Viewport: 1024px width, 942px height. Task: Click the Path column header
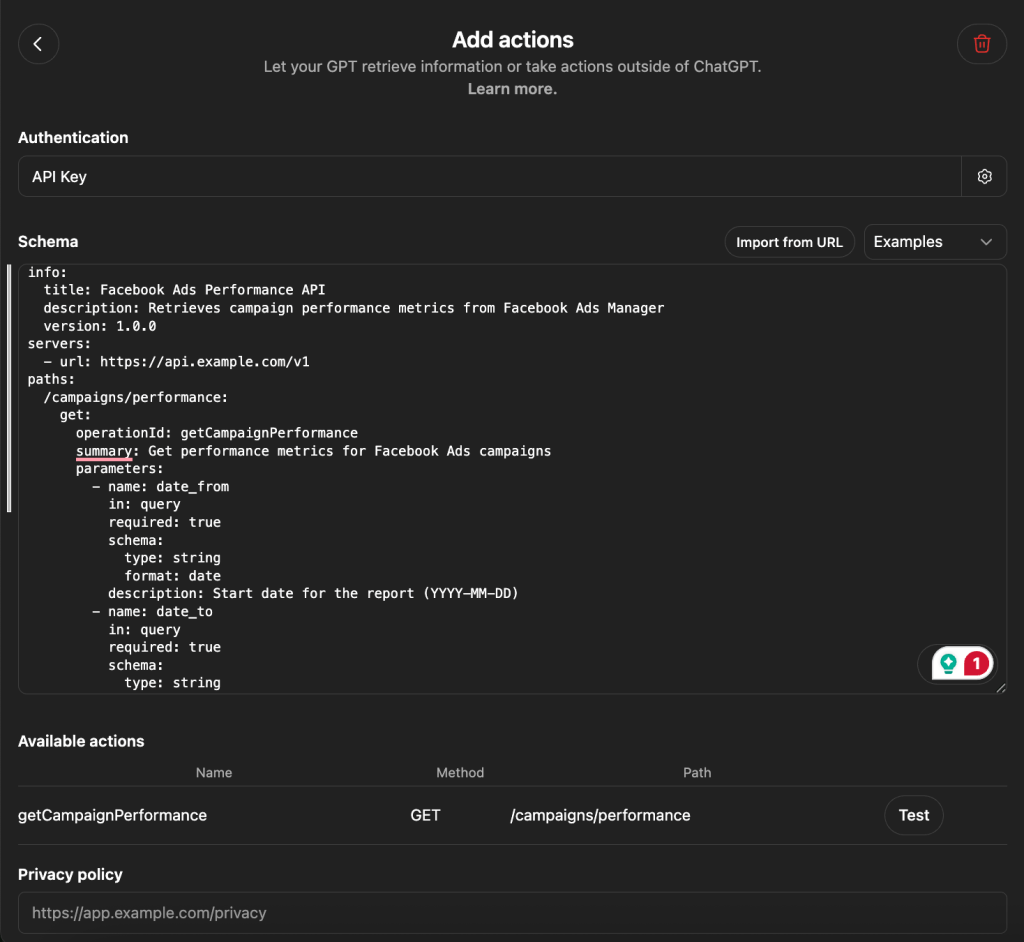click(x=697, y=772)
